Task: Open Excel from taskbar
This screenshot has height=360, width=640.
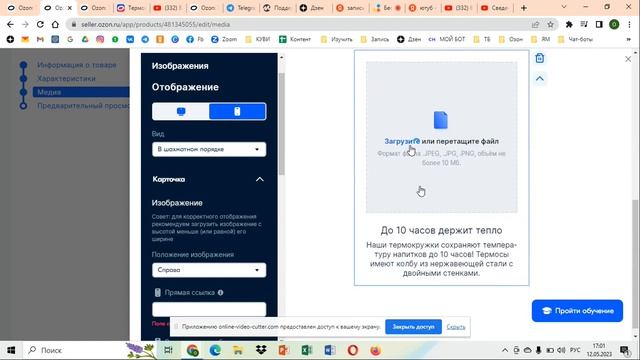Action: point(307,350)
